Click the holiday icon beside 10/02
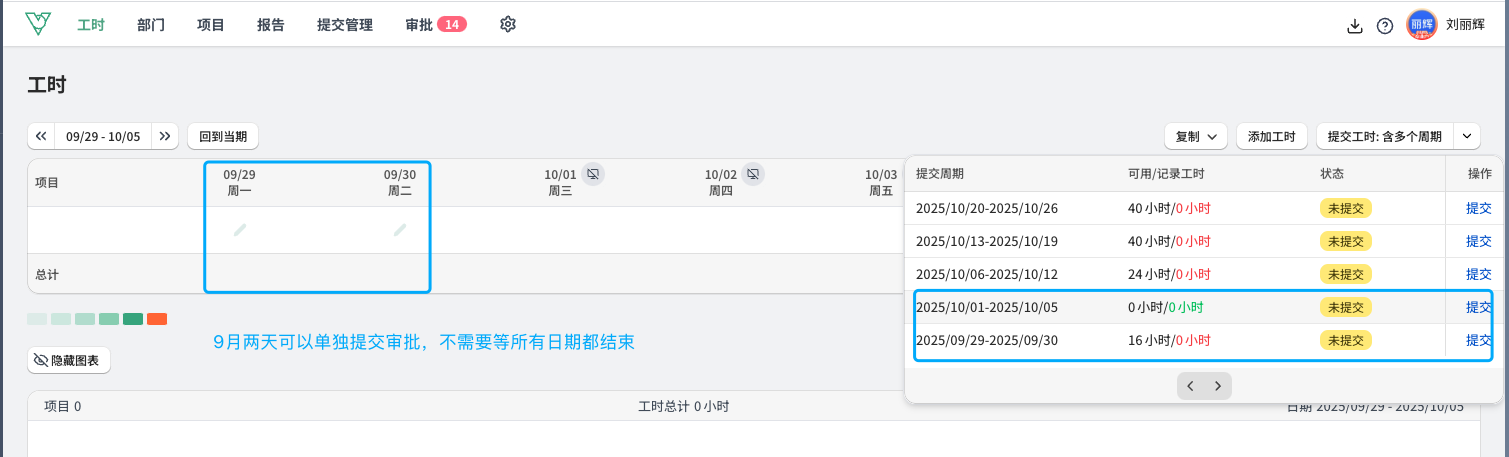The width and height of the screenshot is (1509, 457). point(754,174)
